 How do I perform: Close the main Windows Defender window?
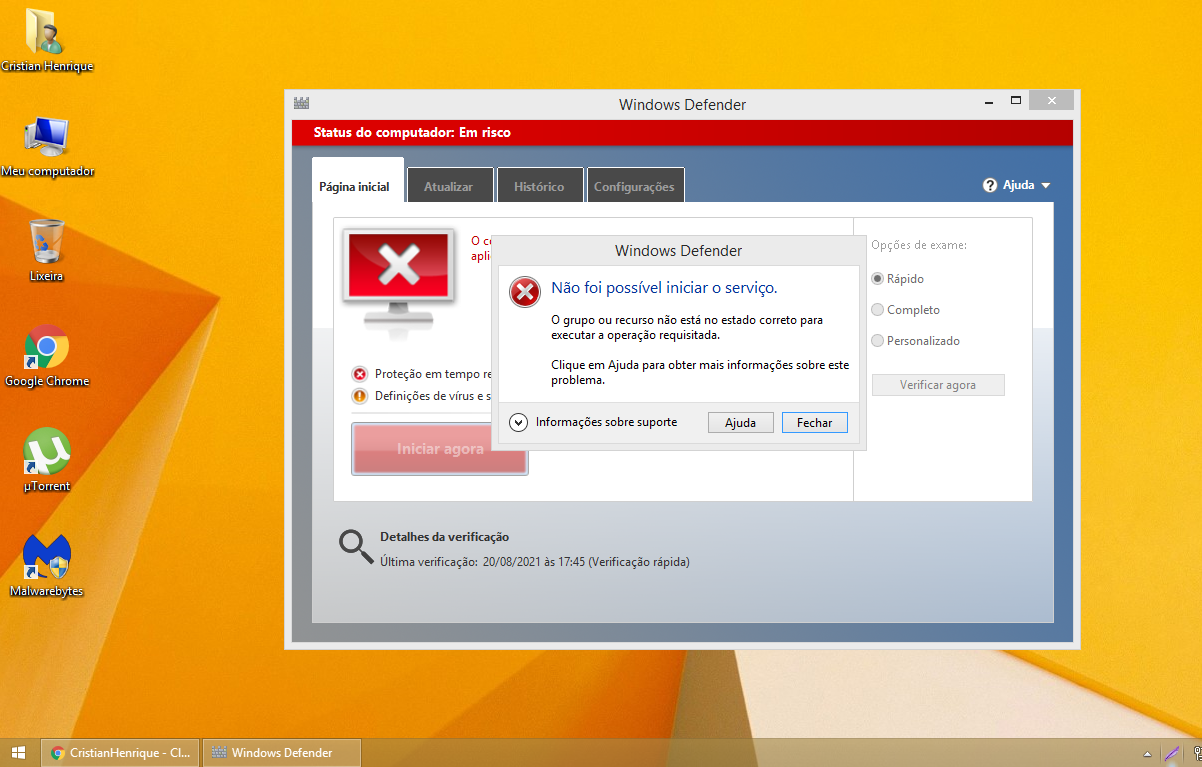[1051, 100]
